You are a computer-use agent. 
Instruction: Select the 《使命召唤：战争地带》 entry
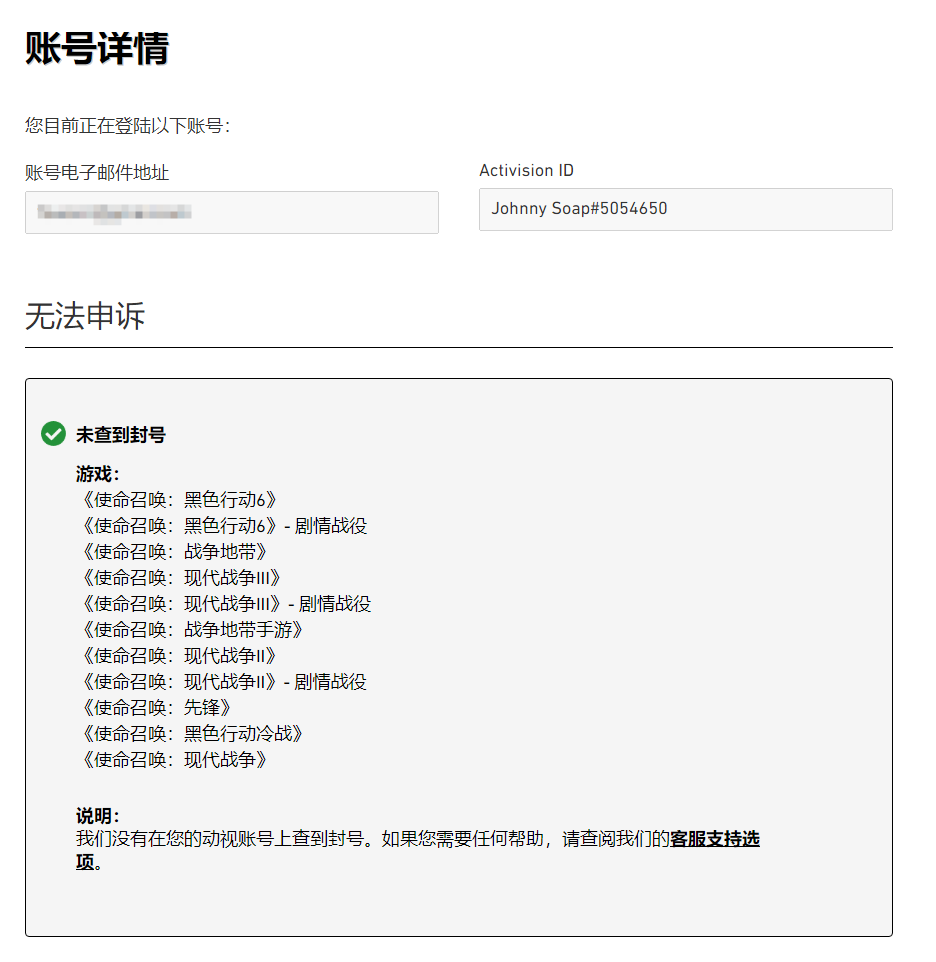point(174,552)
